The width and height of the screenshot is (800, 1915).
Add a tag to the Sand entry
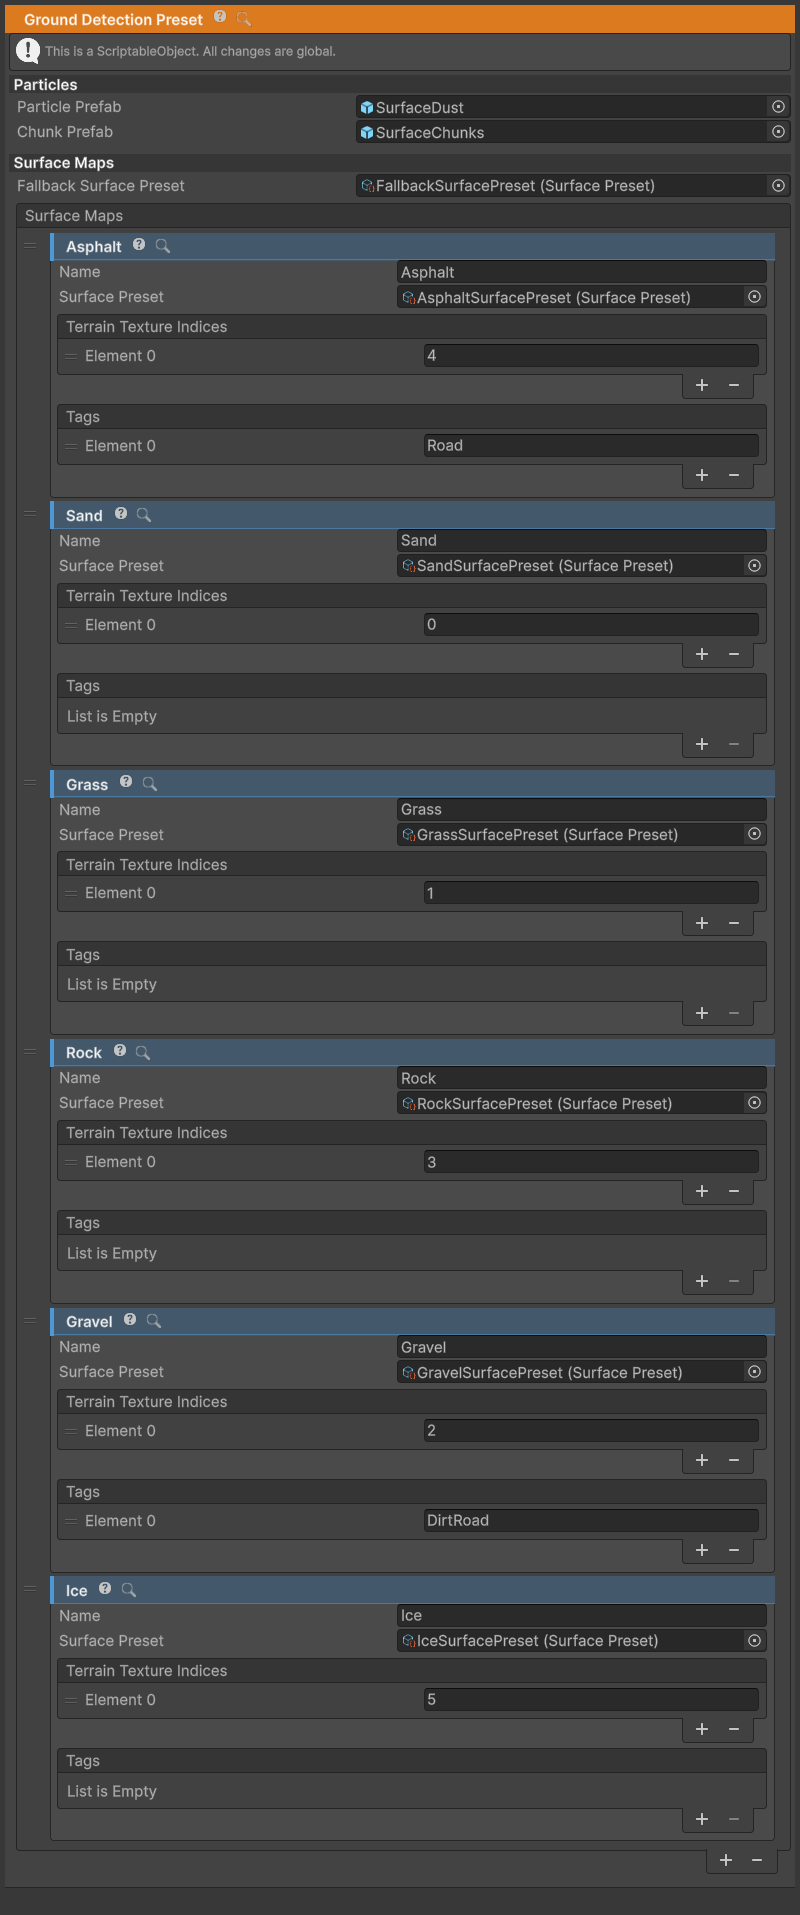click(702, 744)
